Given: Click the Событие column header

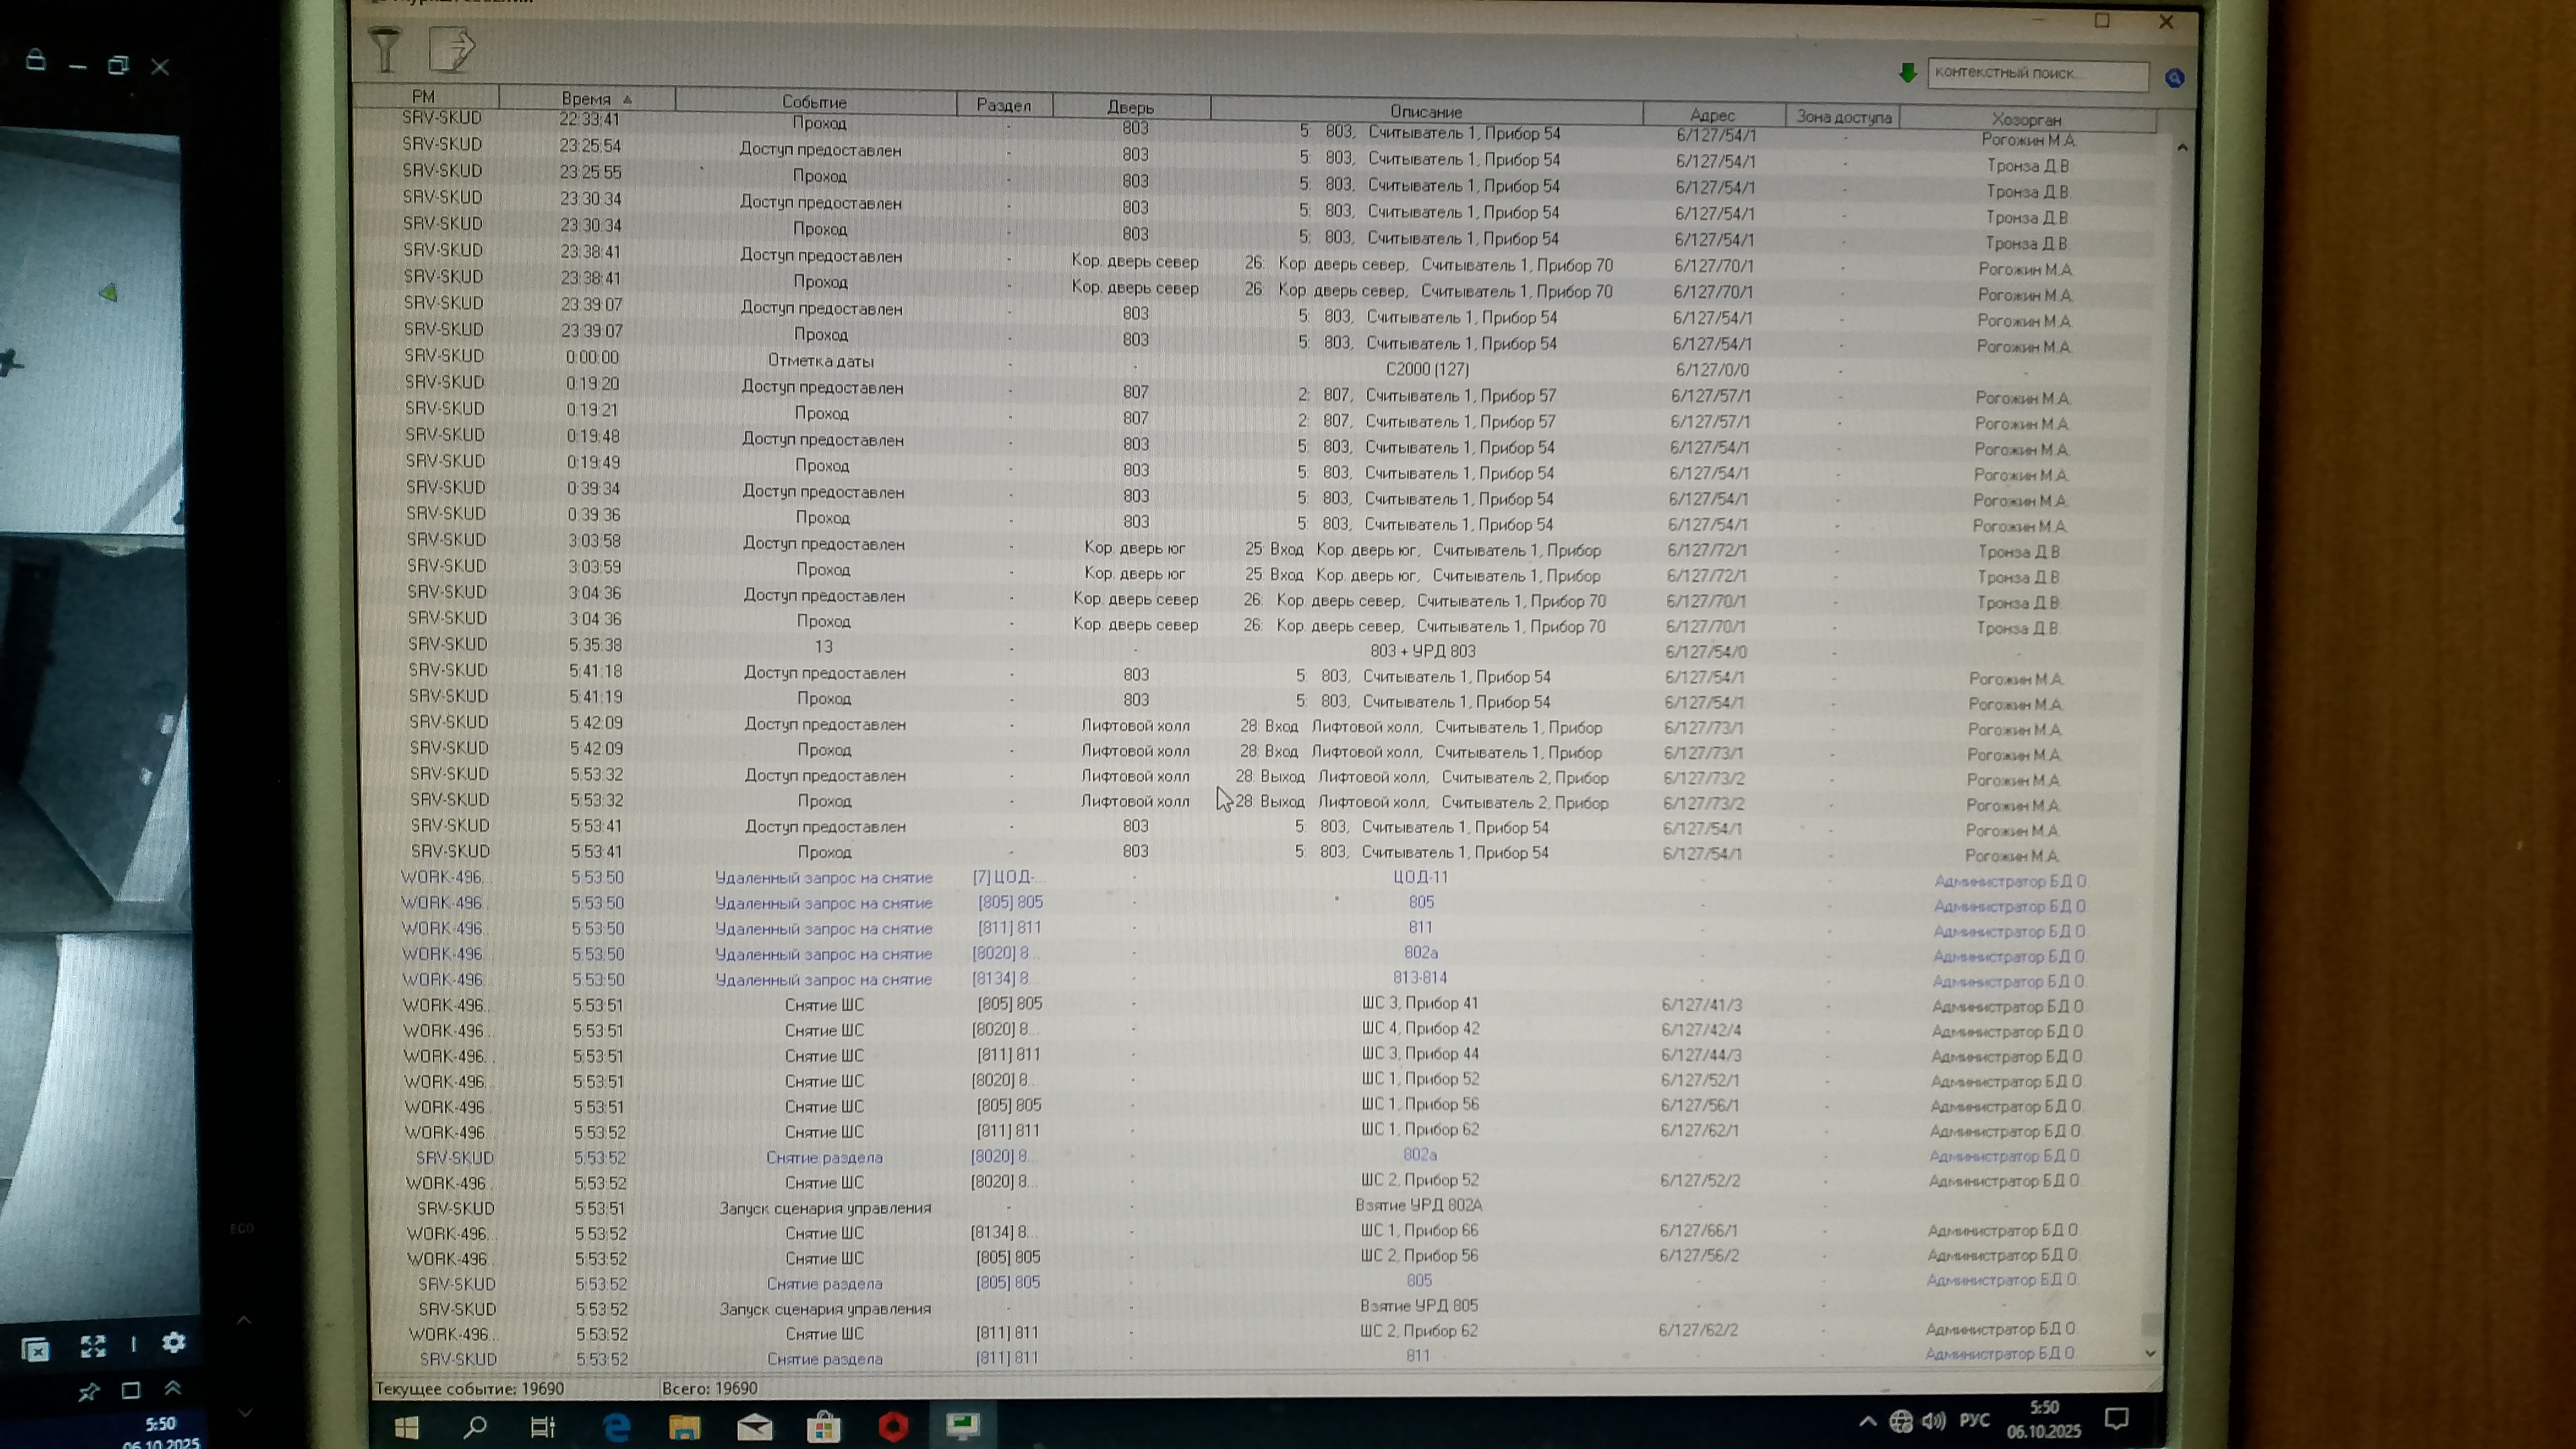Looking at the screenshot, I should (814, 102).
